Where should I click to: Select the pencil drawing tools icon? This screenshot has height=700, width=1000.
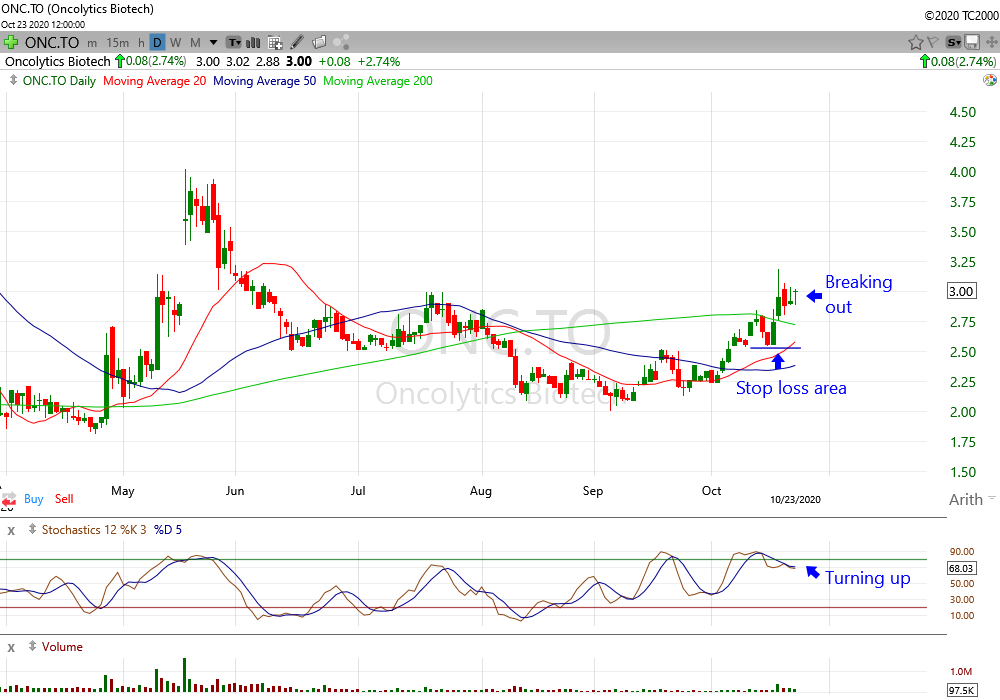pyautogui.click(x=297, y=43)
